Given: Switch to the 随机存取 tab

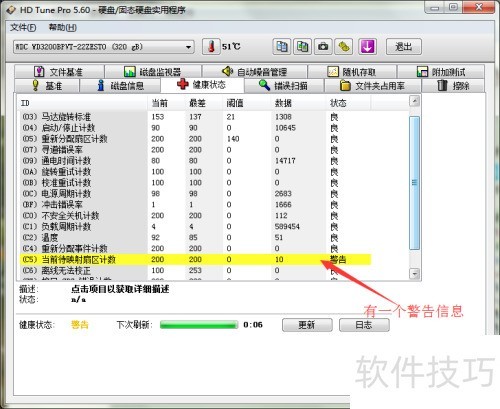Looking at the screenshot, I should coord(352,72).
